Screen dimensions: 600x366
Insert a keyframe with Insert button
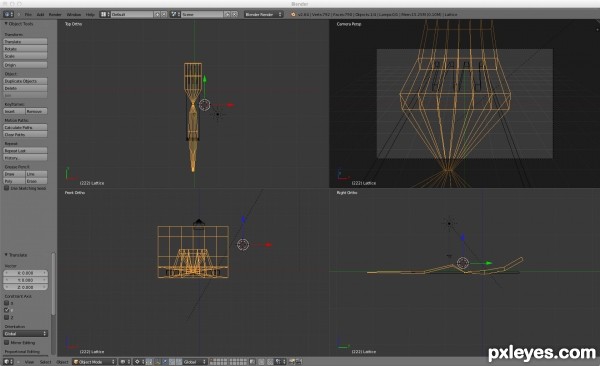pyautogui.click(x=14, y=111)
